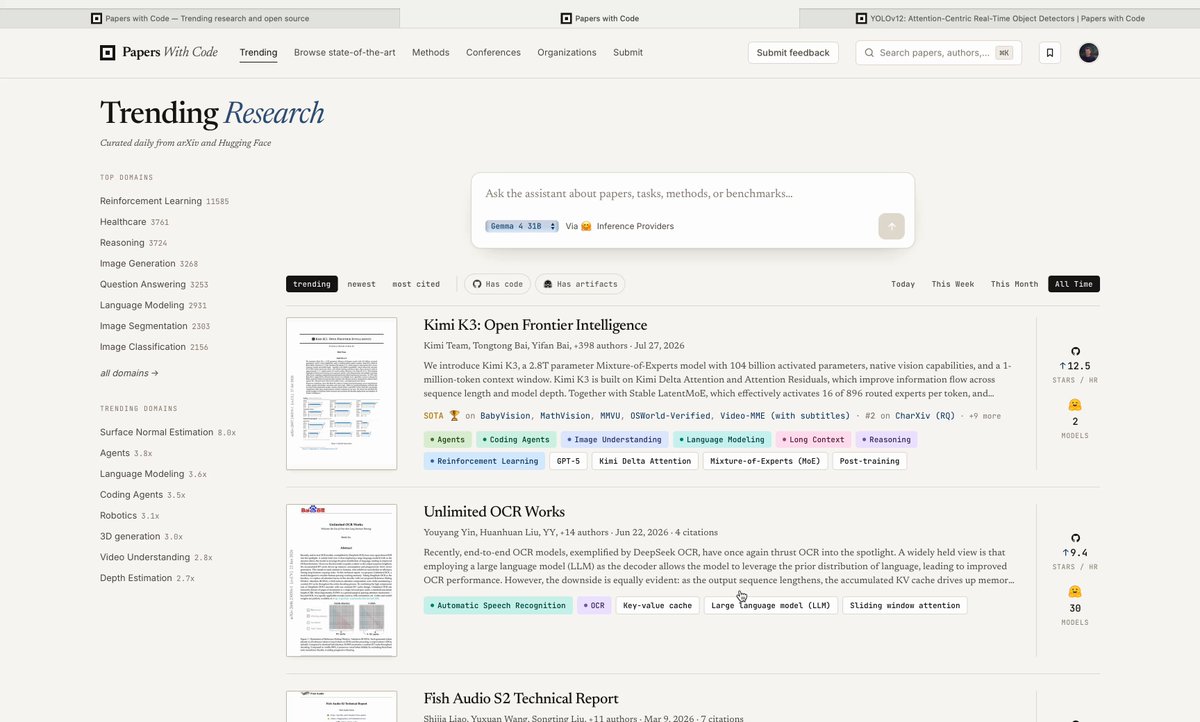Viewport: 1200px width, 722px height.
Task: Open the Unlimited OCR Works paper thumbnail
Action: tap(341, 580)
